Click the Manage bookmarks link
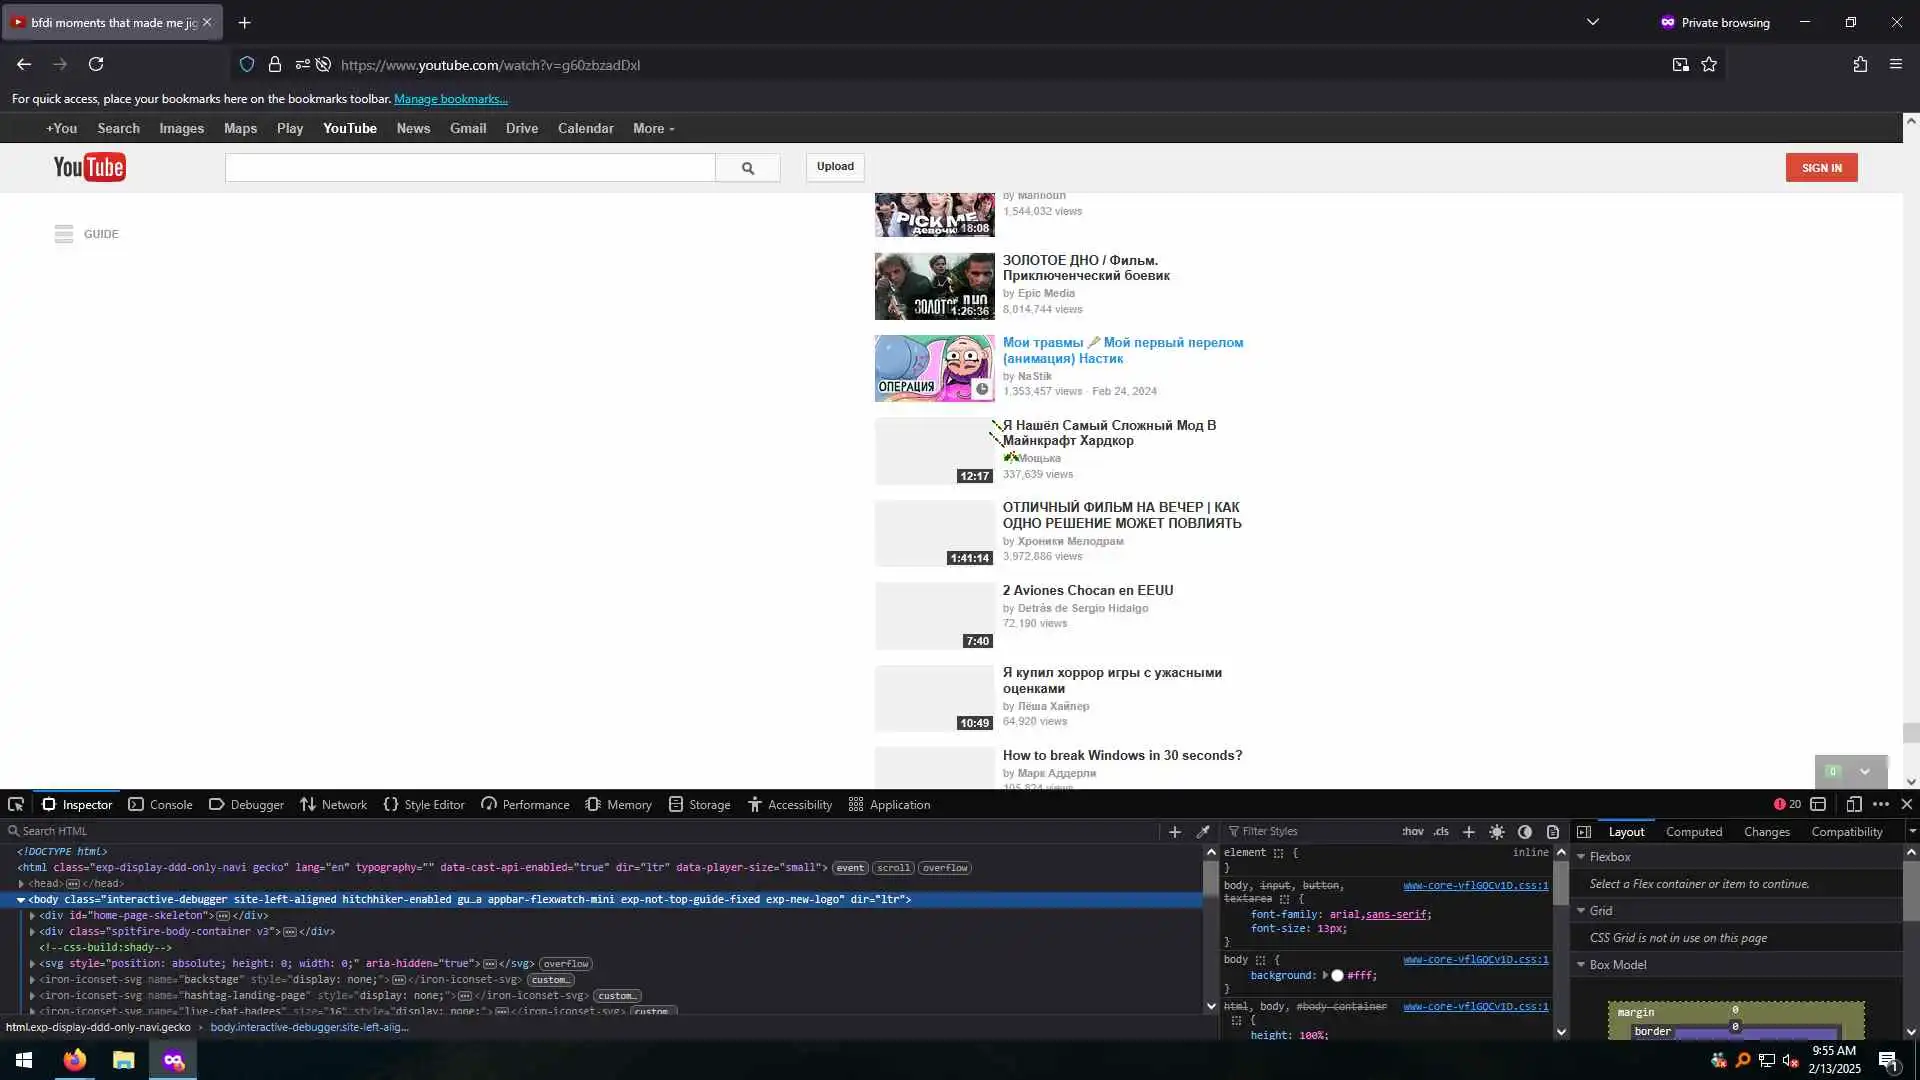Screen dimensions: 1920x1080 point(450,99)
